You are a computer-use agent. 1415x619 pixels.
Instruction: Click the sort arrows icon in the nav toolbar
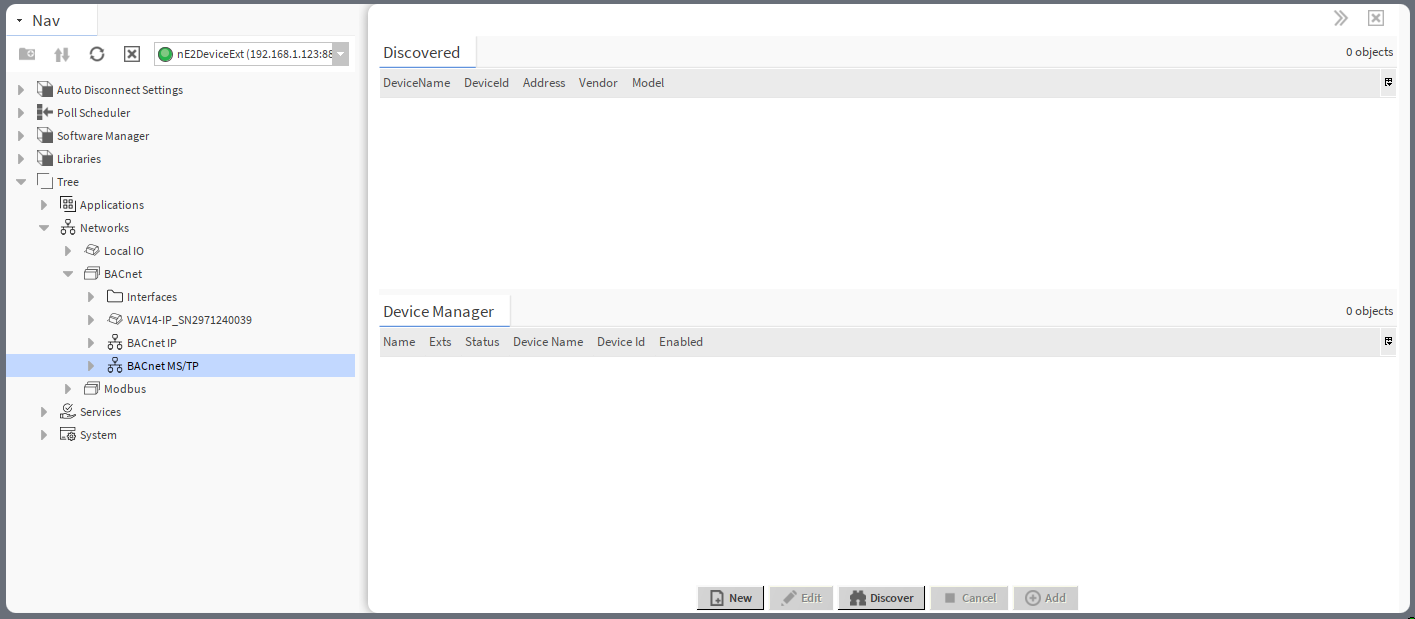point(61,53)
